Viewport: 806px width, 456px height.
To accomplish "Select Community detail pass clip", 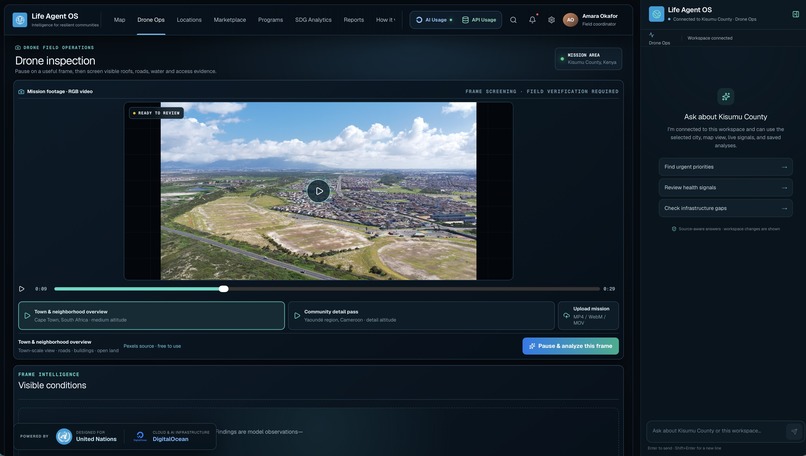I will pos(421,315).
